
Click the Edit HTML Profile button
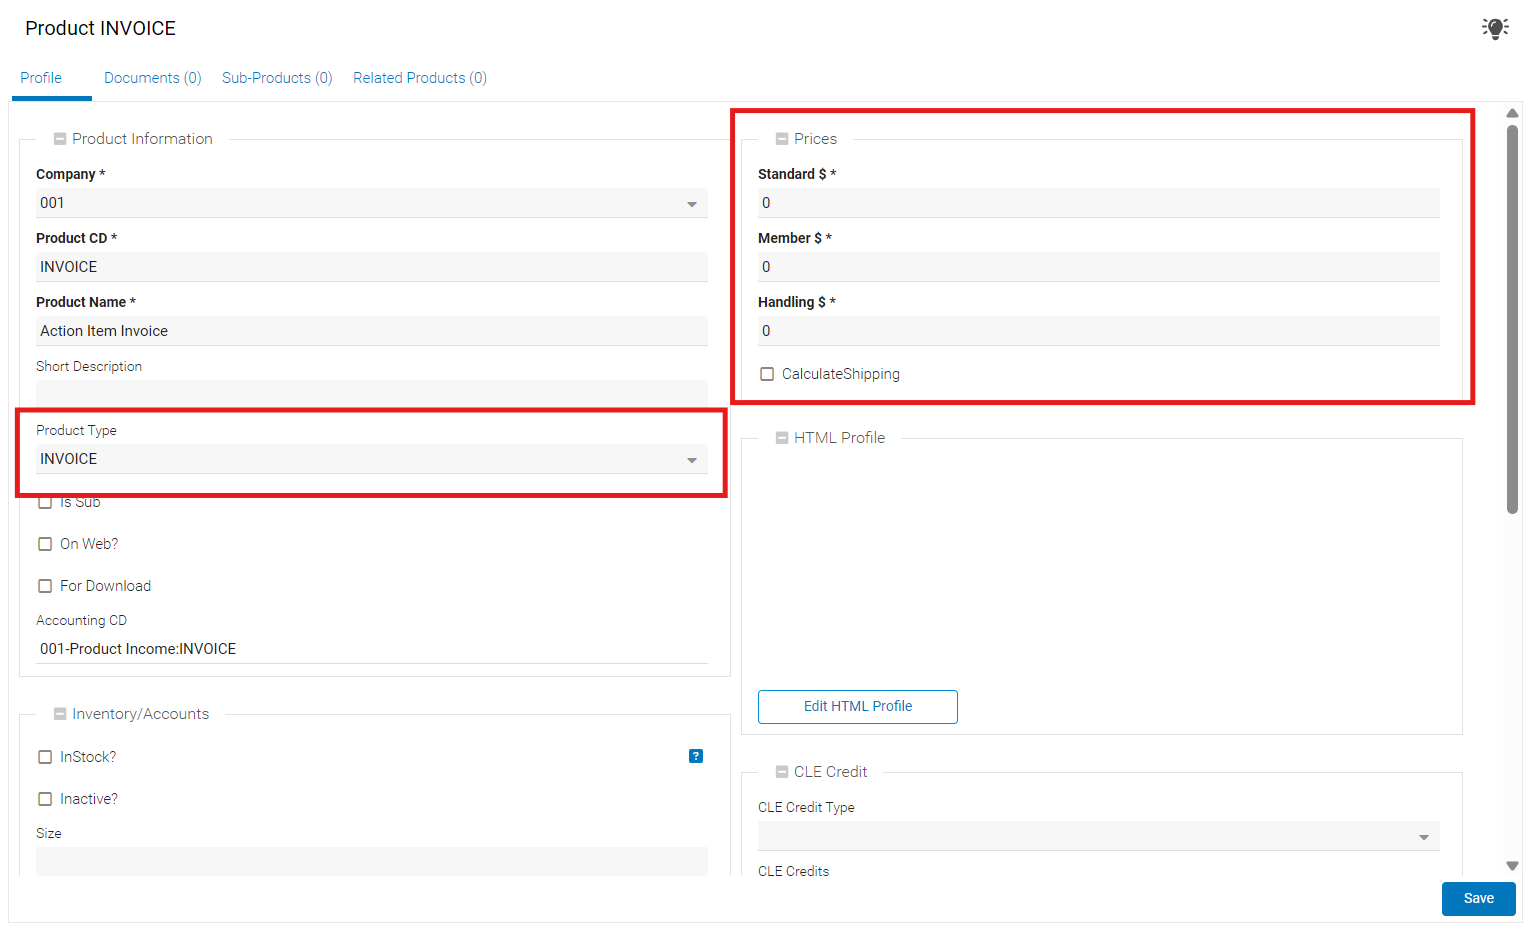pos(858,706)
